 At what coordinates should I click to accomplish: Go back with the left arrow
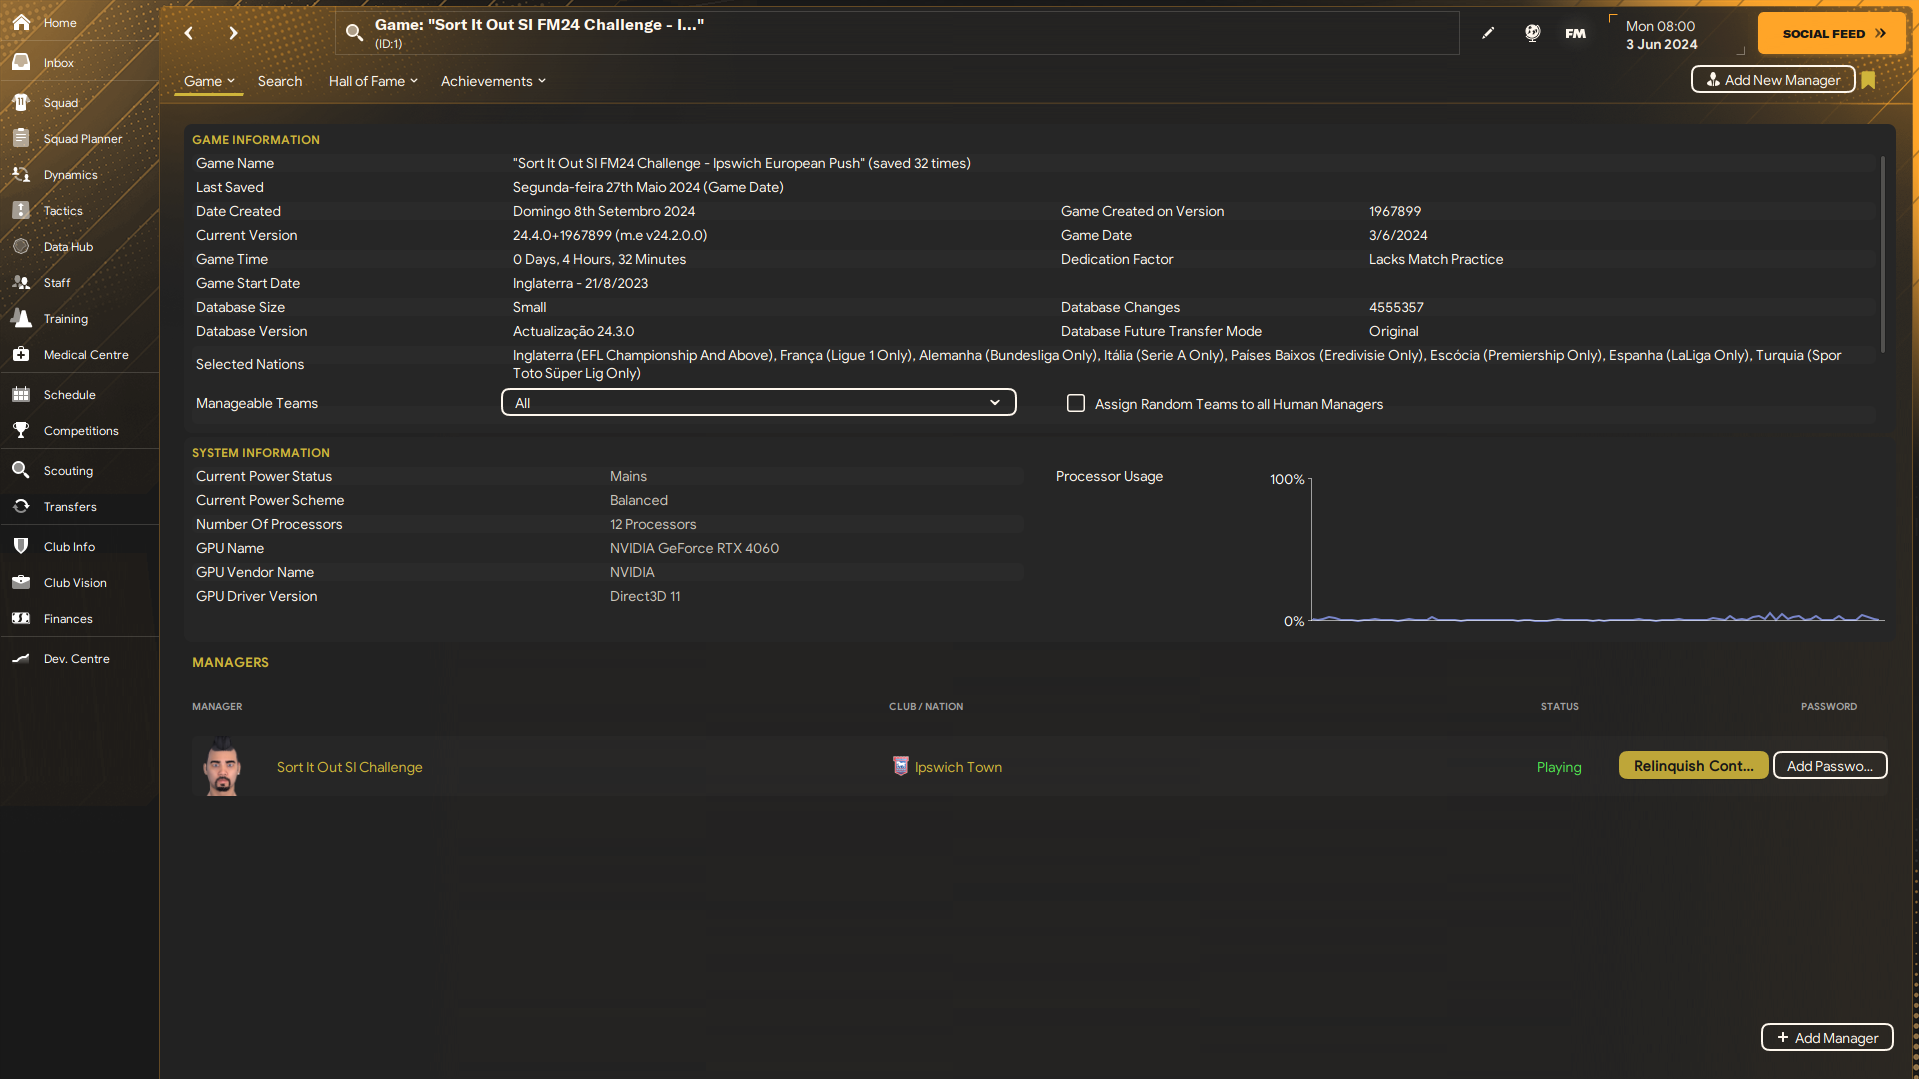coord(188,33)
